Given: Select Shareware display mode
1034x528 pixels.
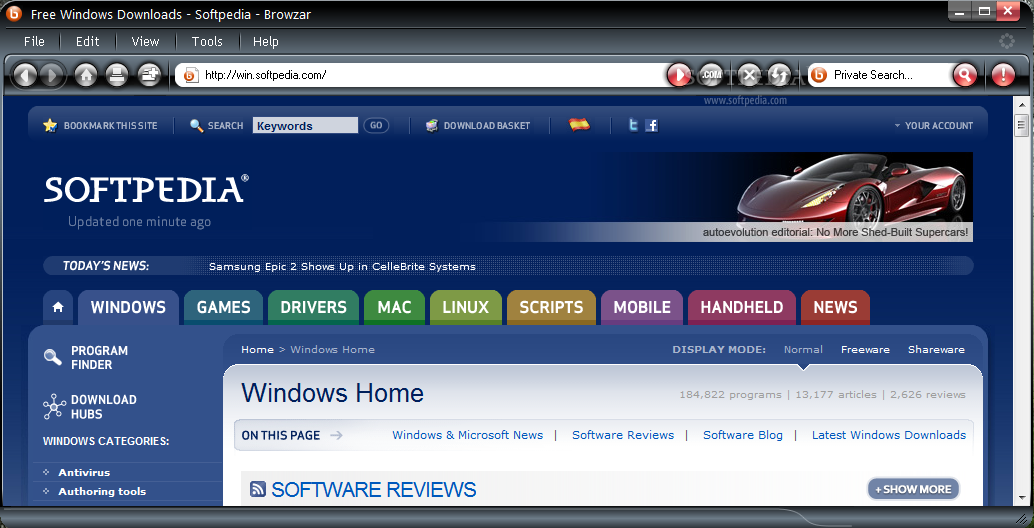Looking at the screenshot, I should [x=936, y=349].
